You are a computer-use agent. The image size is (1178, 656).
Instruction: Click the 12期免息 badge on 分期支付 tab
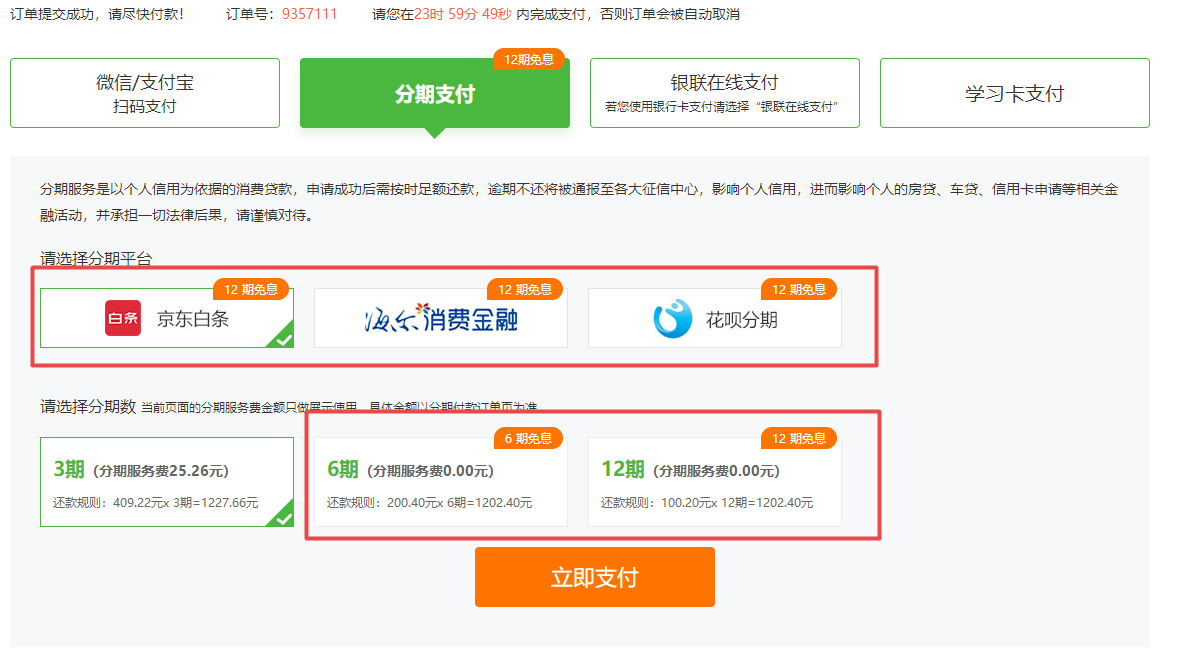pyautogui.click(x=528, y=59)
